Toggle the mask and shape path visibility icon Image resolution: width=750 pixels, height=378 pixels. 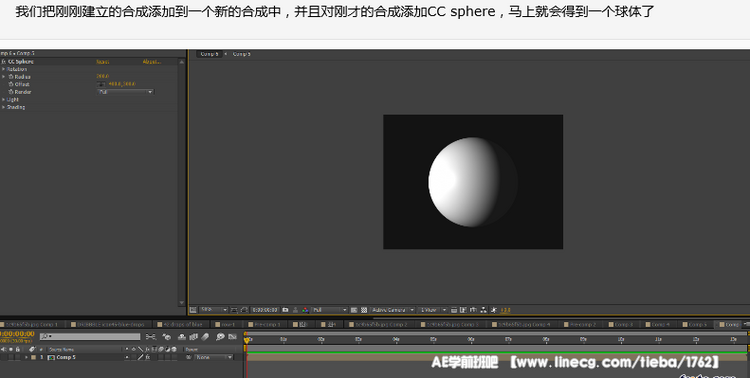click(244, 310)
